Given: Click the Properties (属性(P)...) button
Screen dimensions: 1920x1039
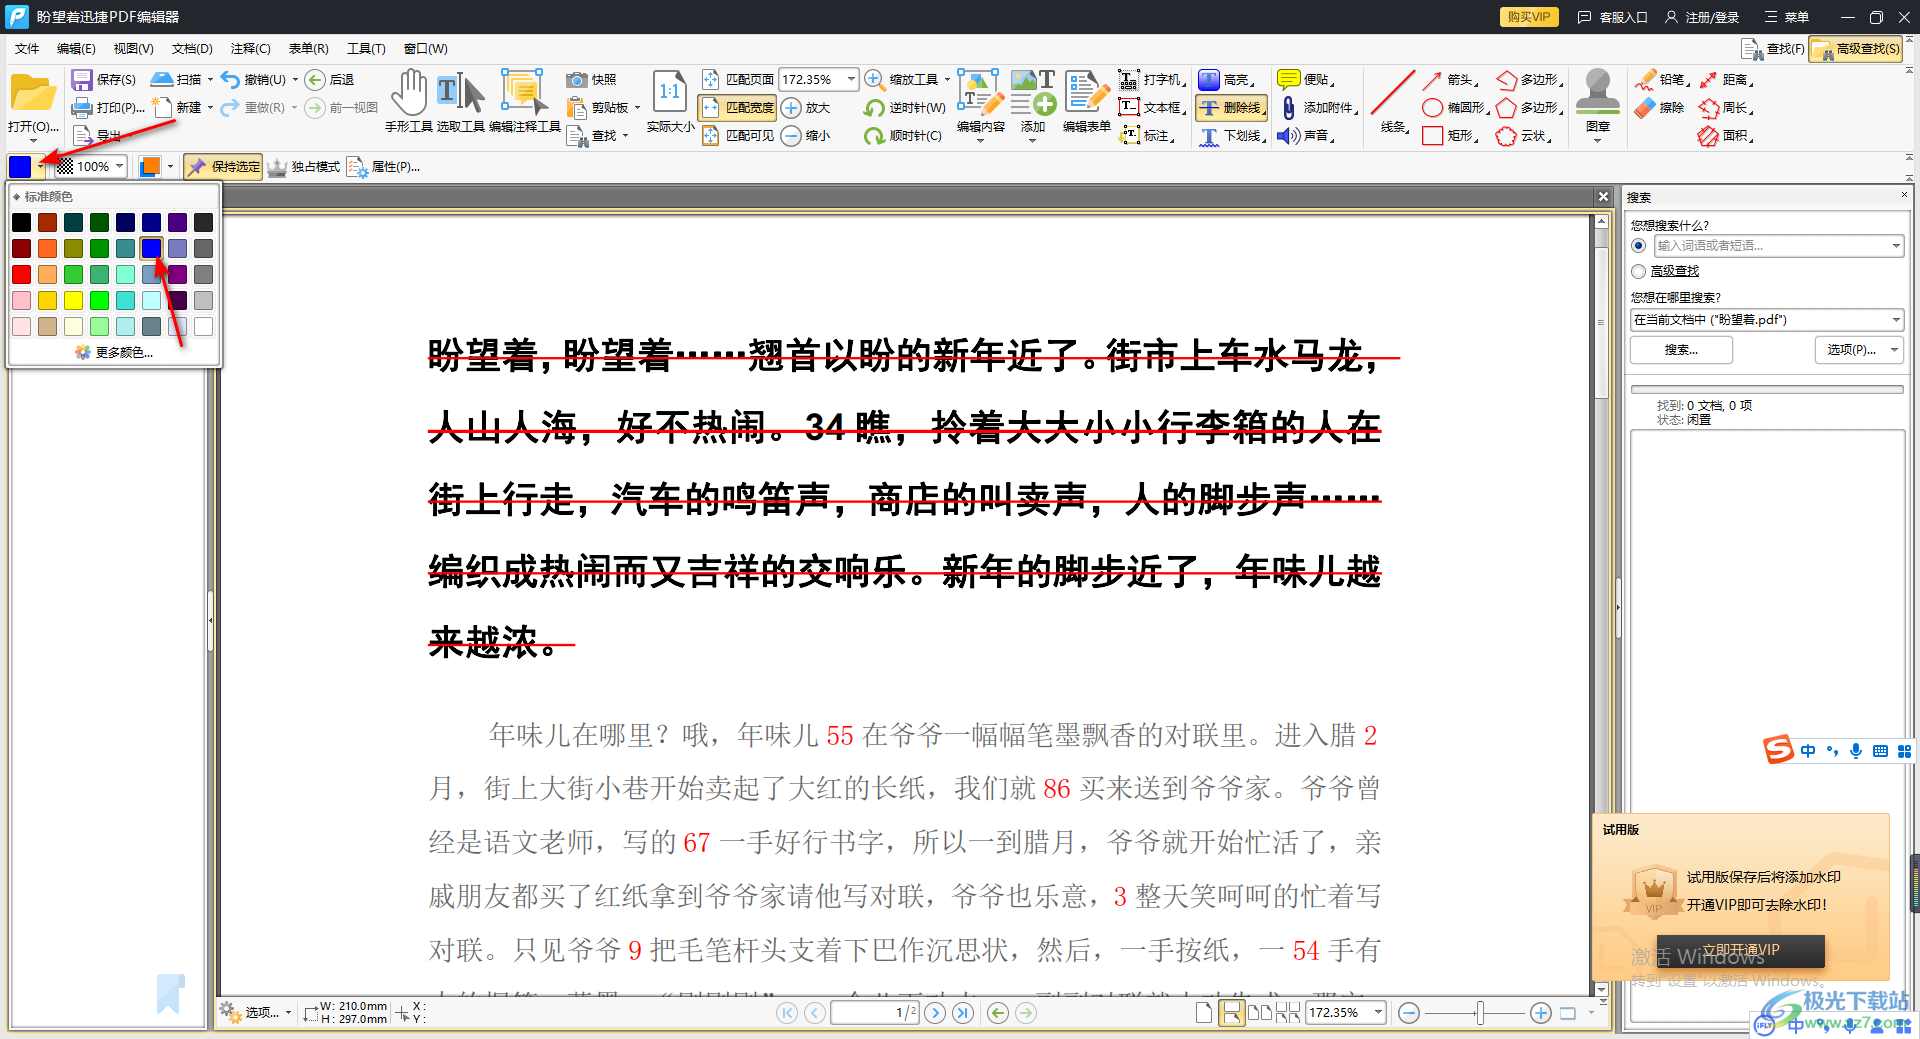Looking at the screenshot, I should tap(384, 167).
